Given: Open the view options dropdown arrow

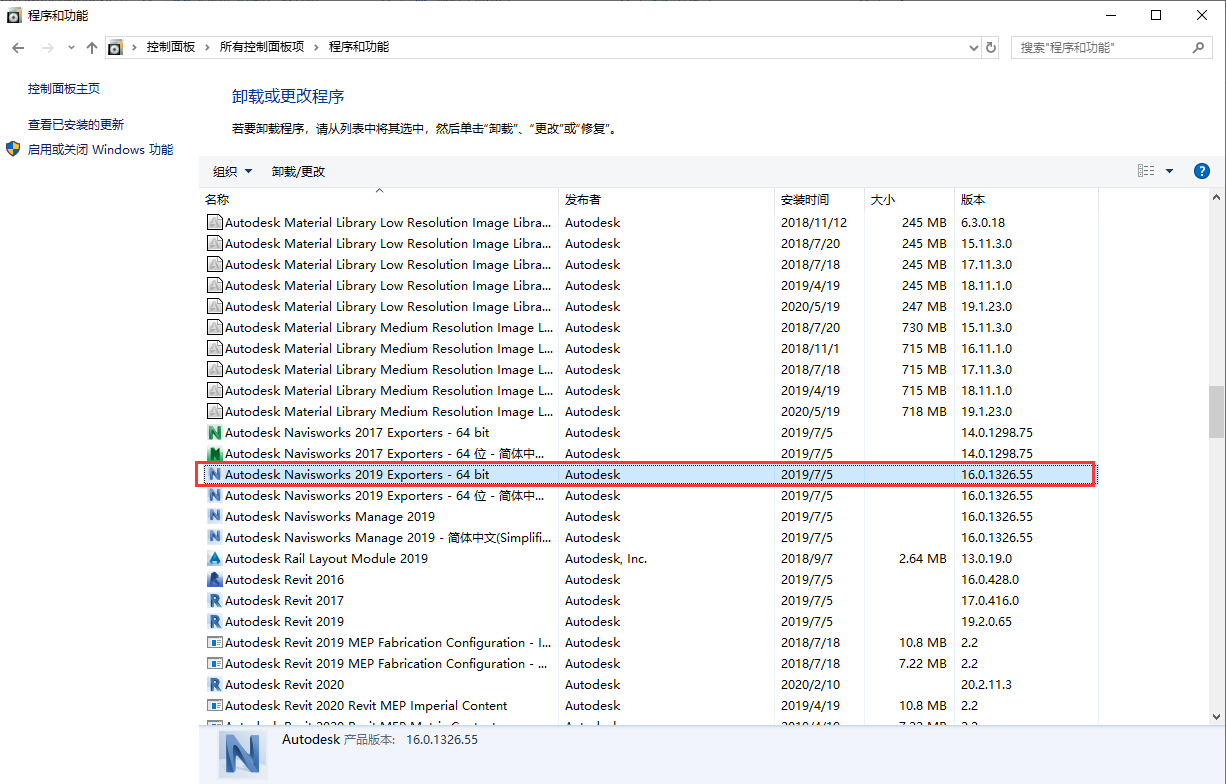Looking at the screenshot, I should (x=1169, y=171).
